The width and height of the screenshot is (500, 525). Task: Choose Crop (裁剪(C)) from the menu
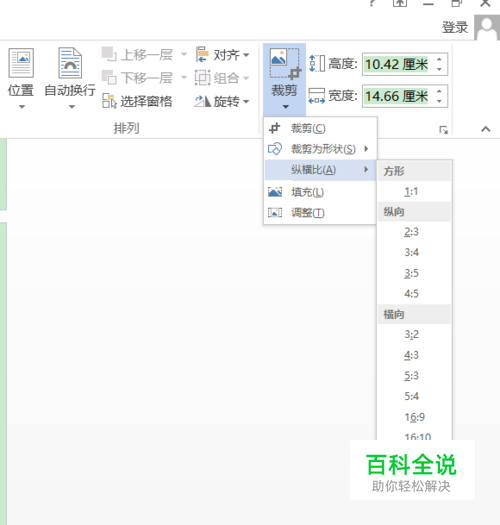pyautogui.click(x=320, y=128)
